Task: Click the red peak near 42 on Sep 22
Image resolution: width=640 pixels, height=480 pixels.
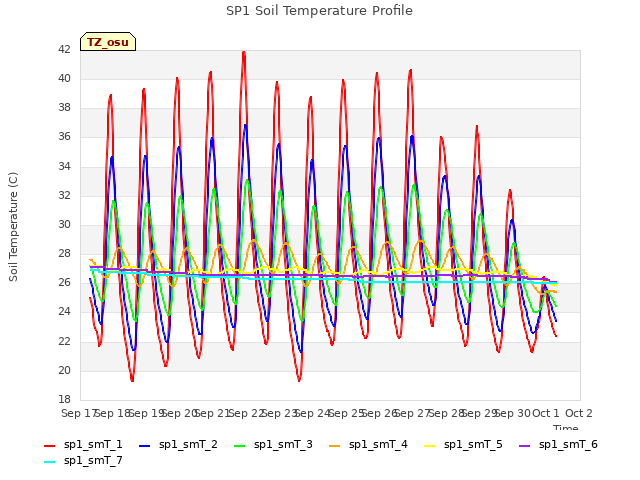Action: pyautogui.click(x=244, y=52)
